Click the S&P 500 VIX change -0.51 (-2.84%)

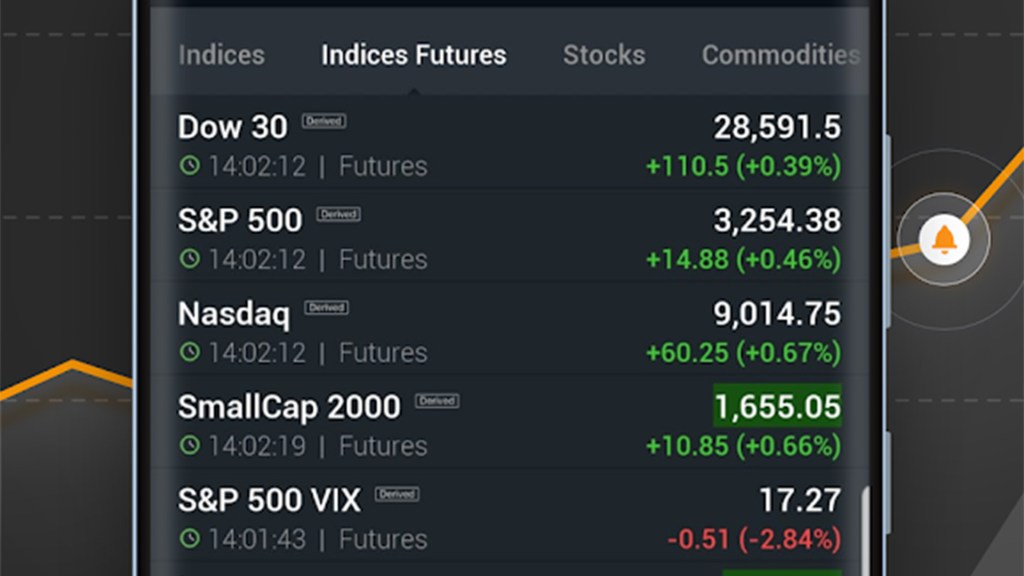tap(754, 540)
